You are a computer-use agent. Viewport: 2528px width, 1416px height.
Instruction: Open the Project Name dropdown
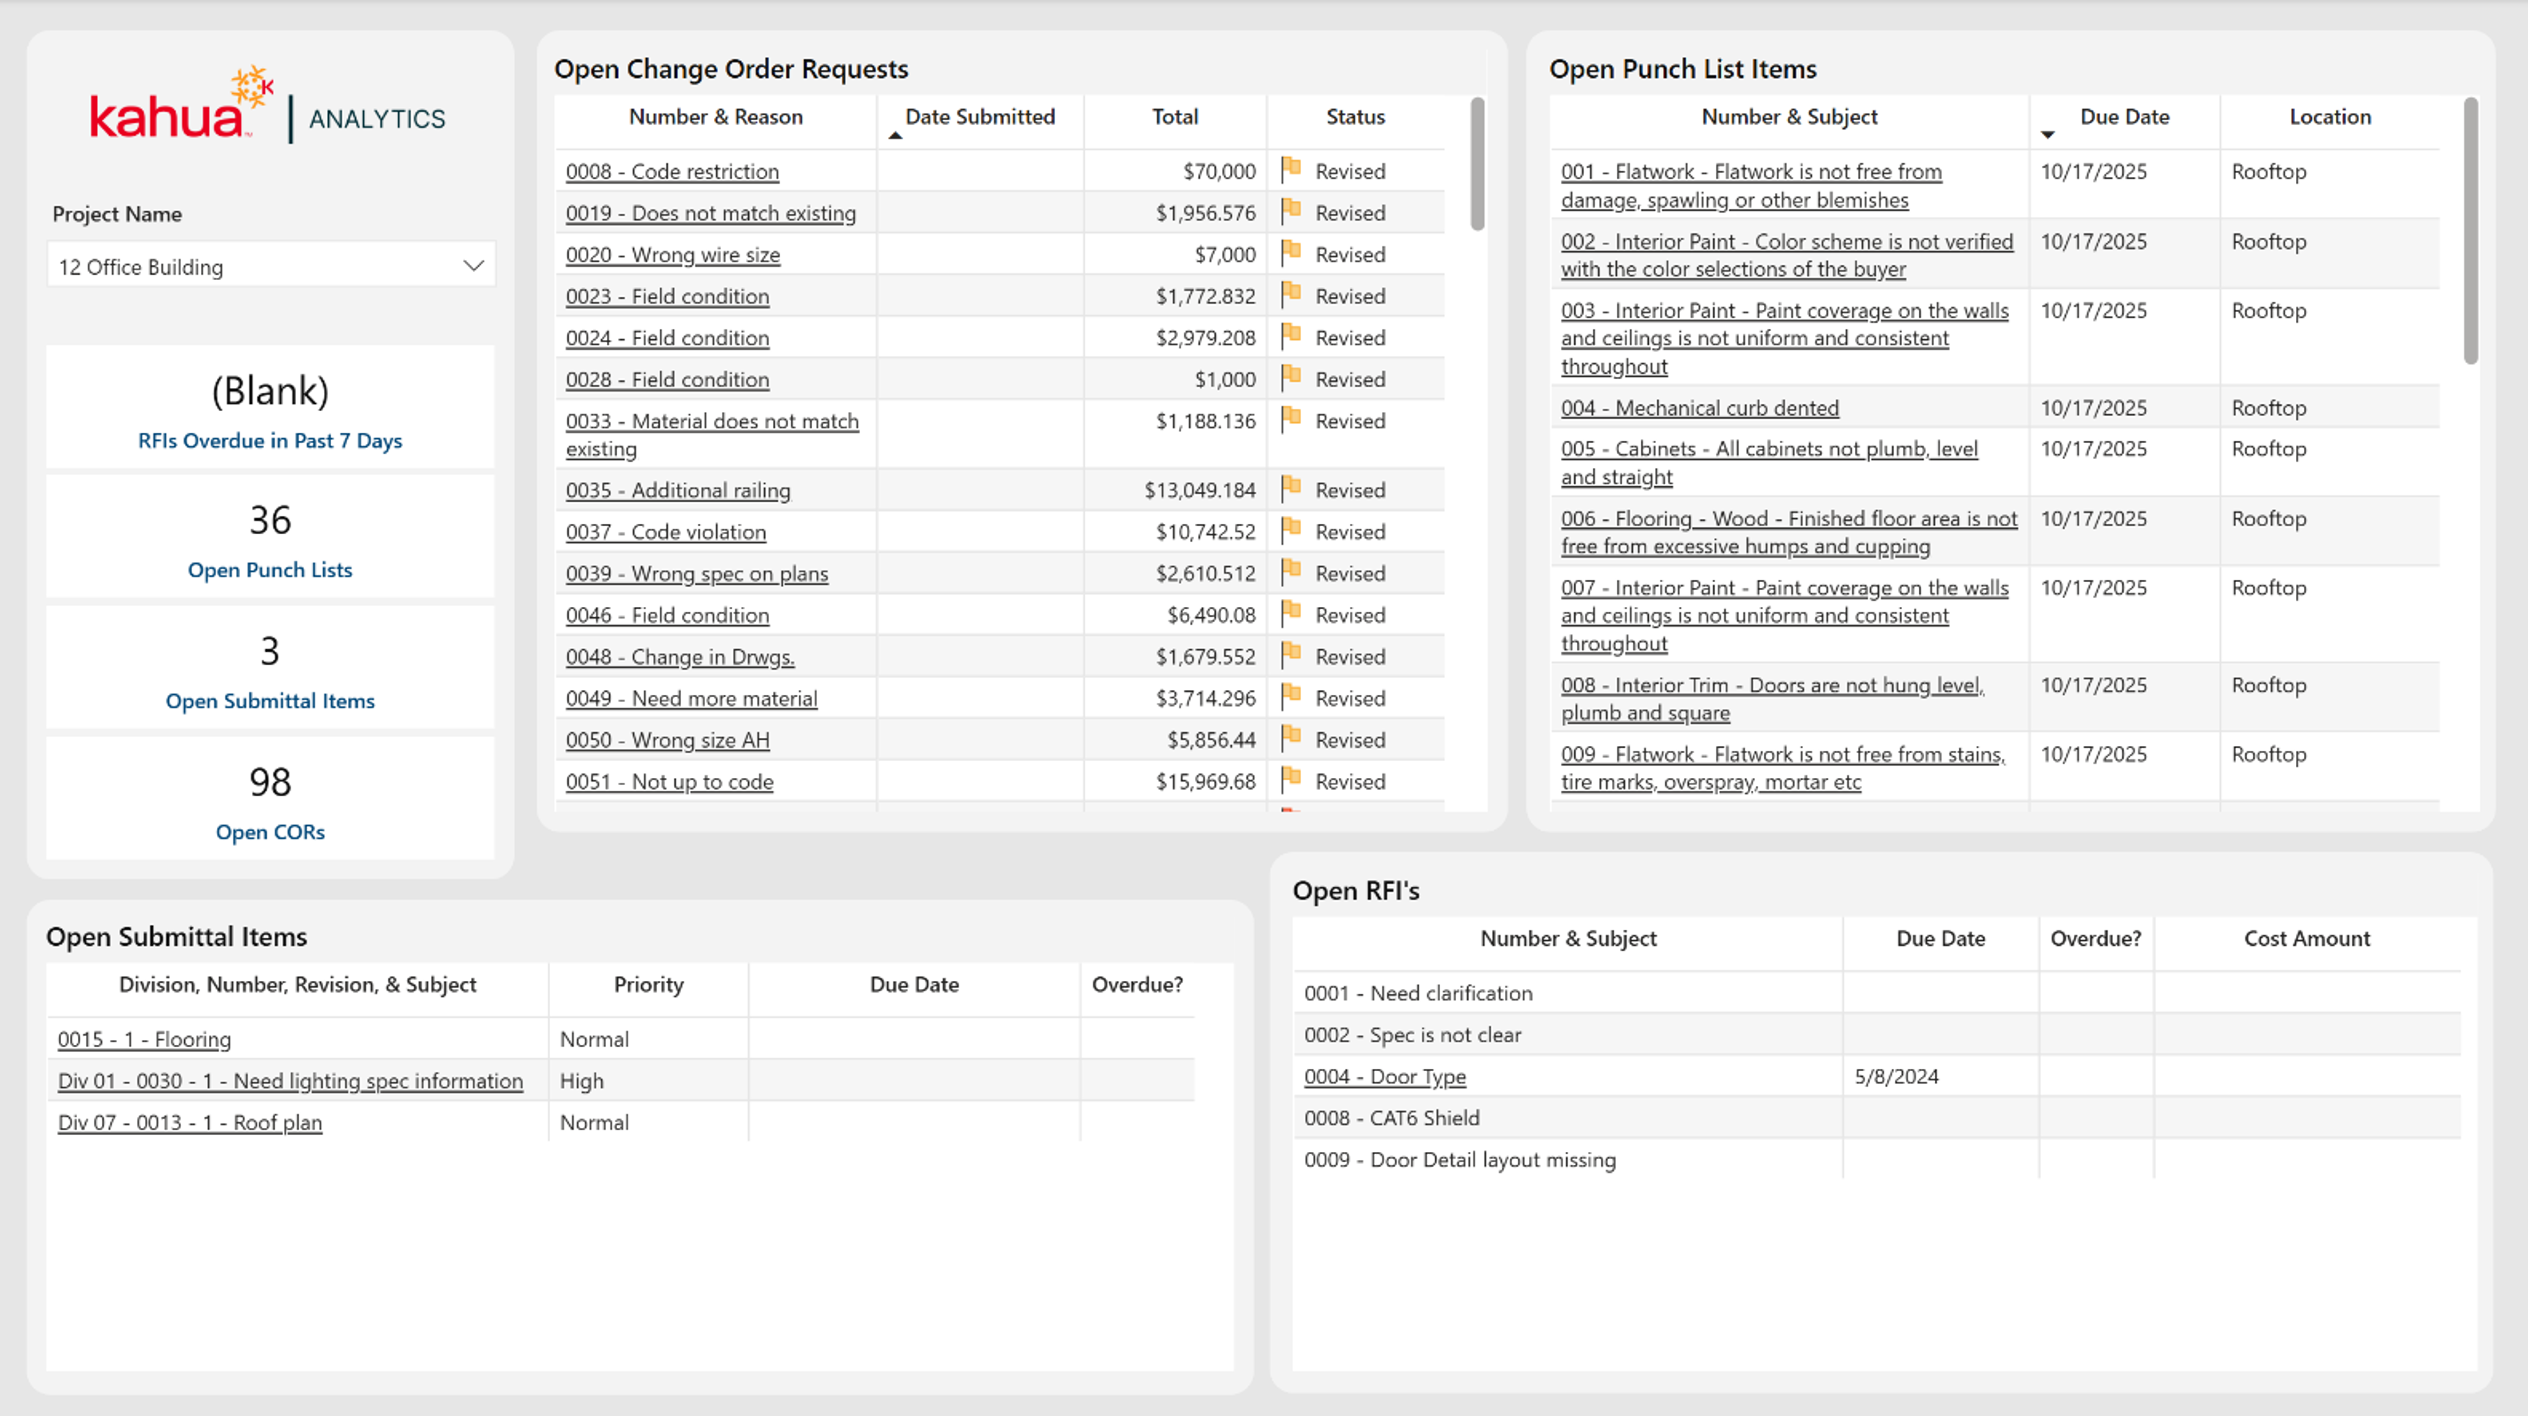[x=271, y=266]
